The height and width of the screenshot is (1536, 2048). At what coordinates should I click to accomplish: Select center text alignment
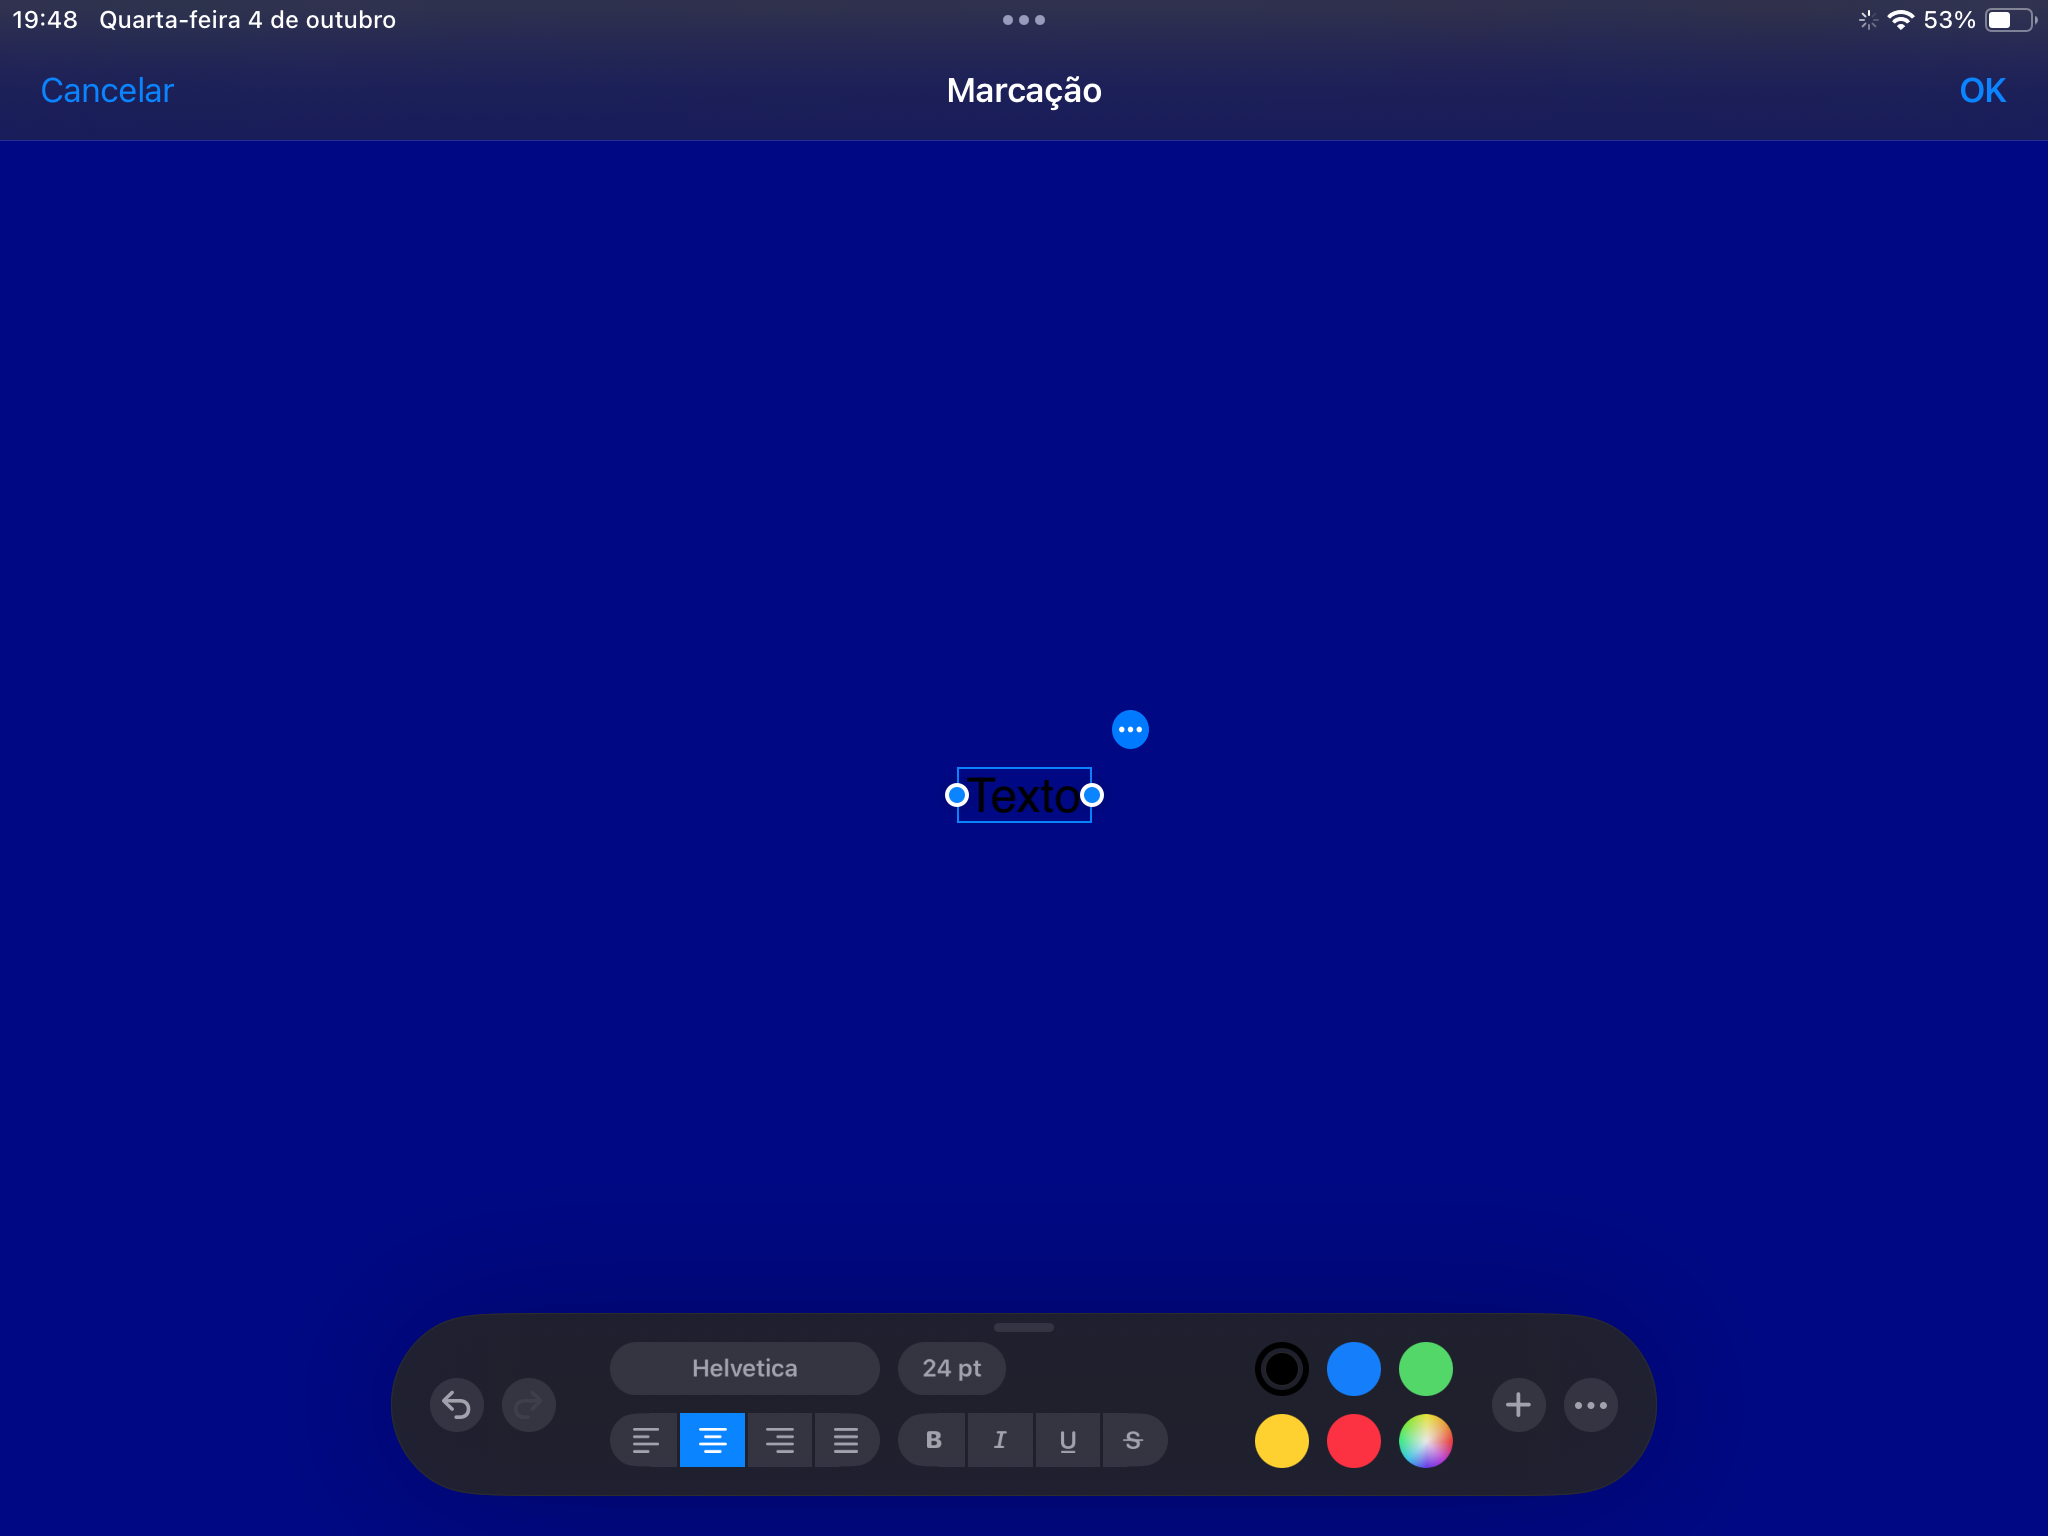pyautogui.click(x=712, y=1440)
